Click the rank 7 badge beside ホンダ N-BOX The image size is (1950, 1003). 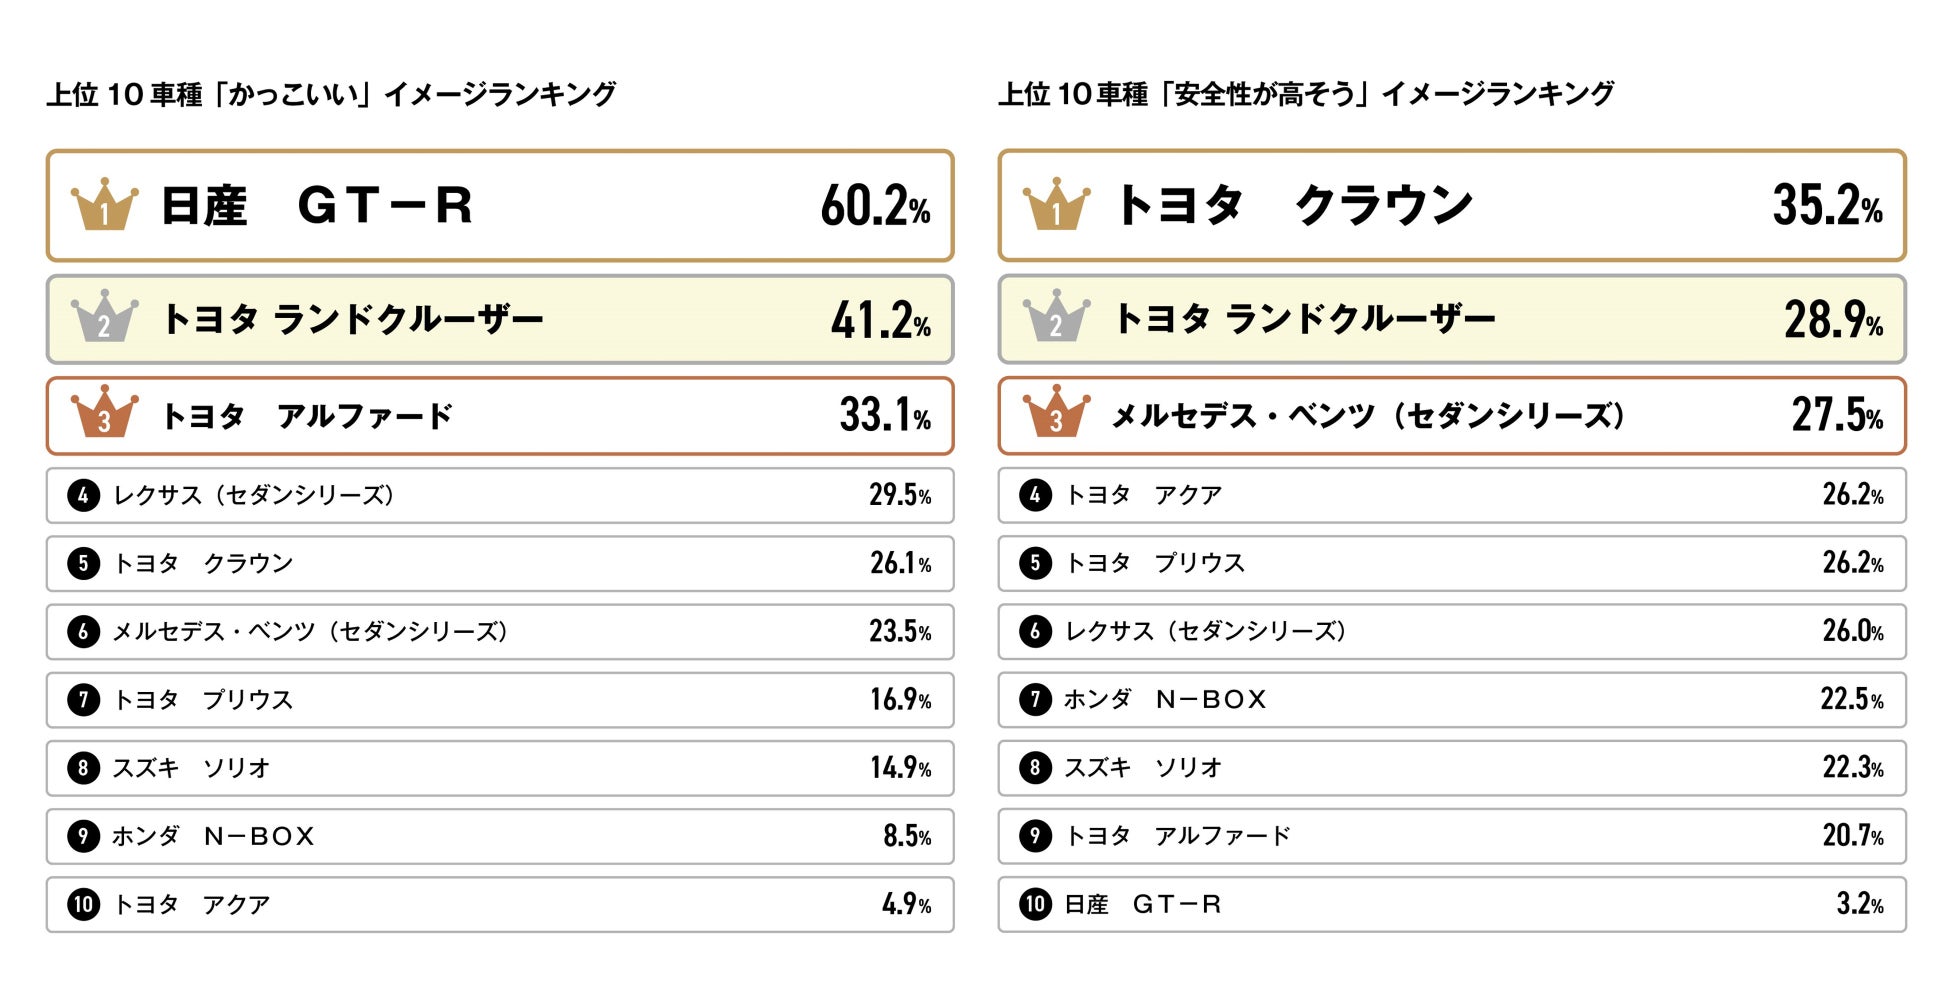click(1035, 699)
